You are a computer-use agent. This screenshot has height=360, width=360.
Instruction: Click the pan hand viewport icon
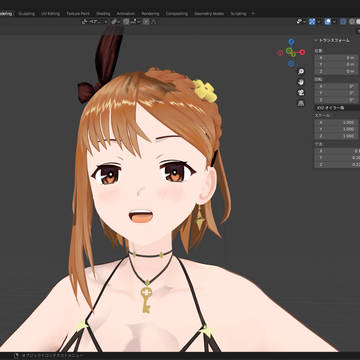(301, 82)
